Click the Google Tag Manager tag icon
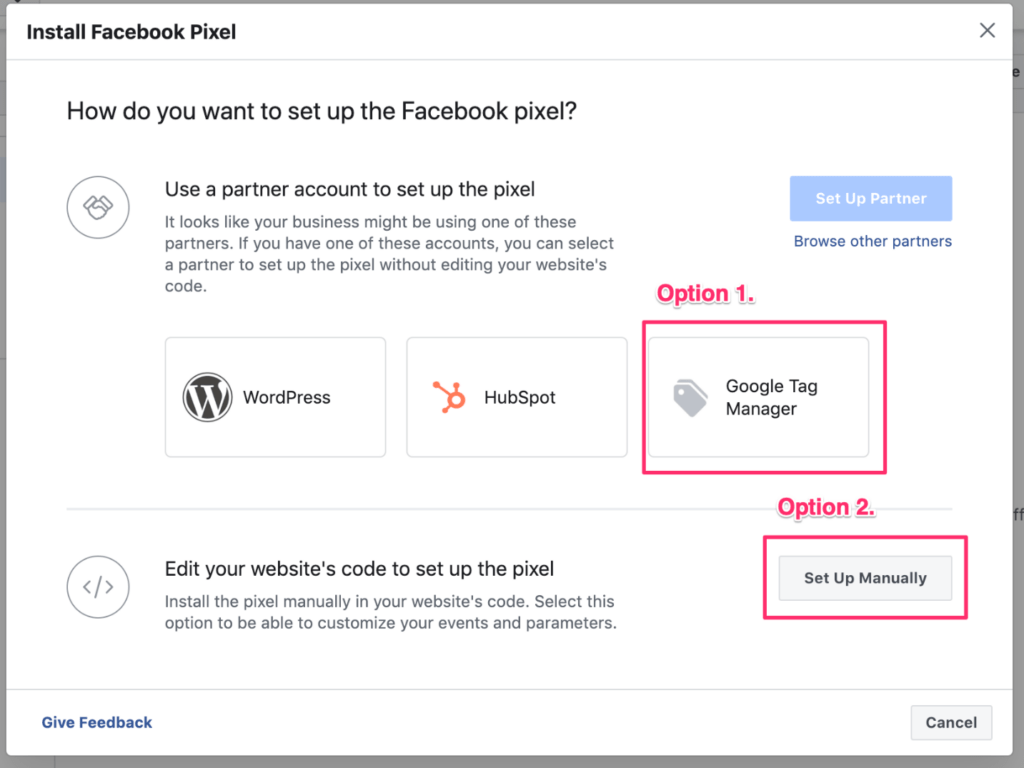 690,397
